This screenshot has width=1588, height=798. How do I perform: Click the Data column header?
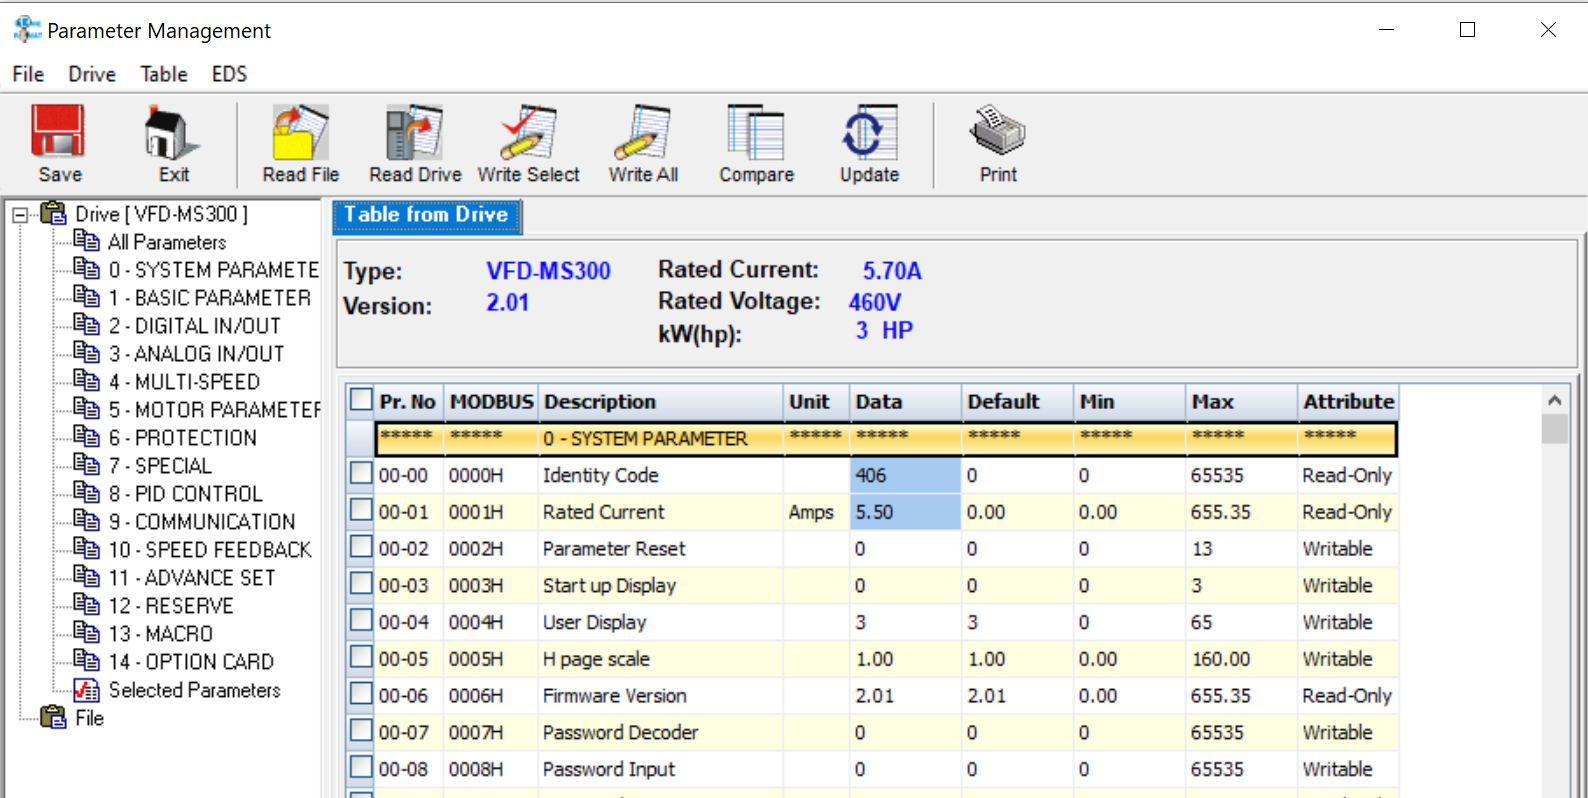coord(905,402)
